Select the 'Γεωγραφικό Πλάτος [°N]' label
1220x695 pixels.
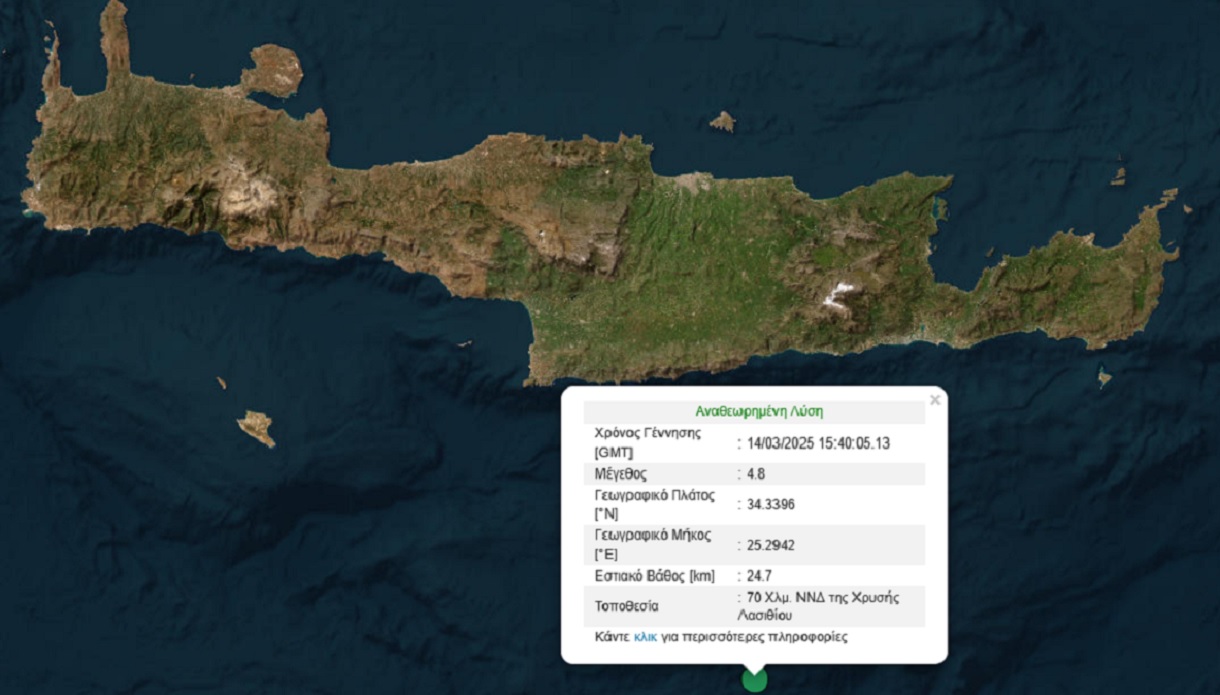[x=655, y=504]
